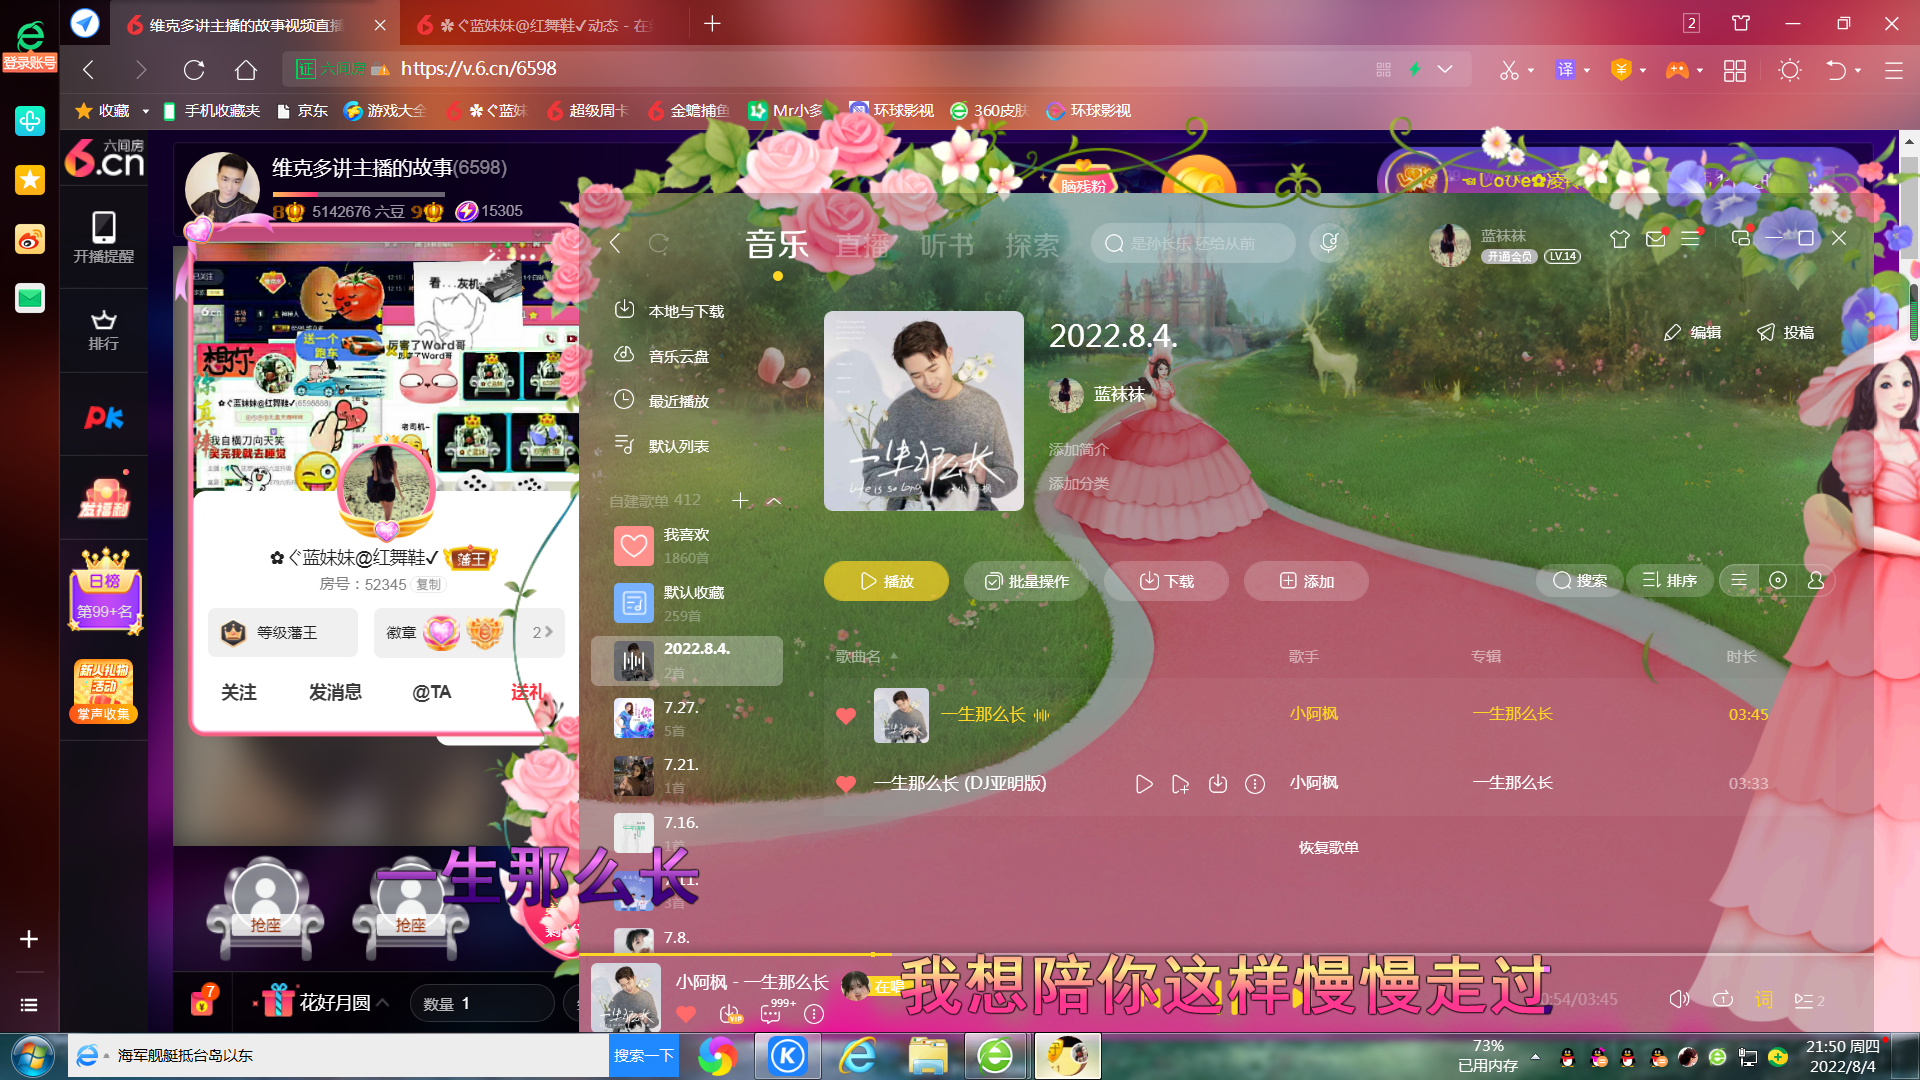
Task: Open the translate tool in browser toolbar
Action: pyautogui.click(x=1565, y=70)
